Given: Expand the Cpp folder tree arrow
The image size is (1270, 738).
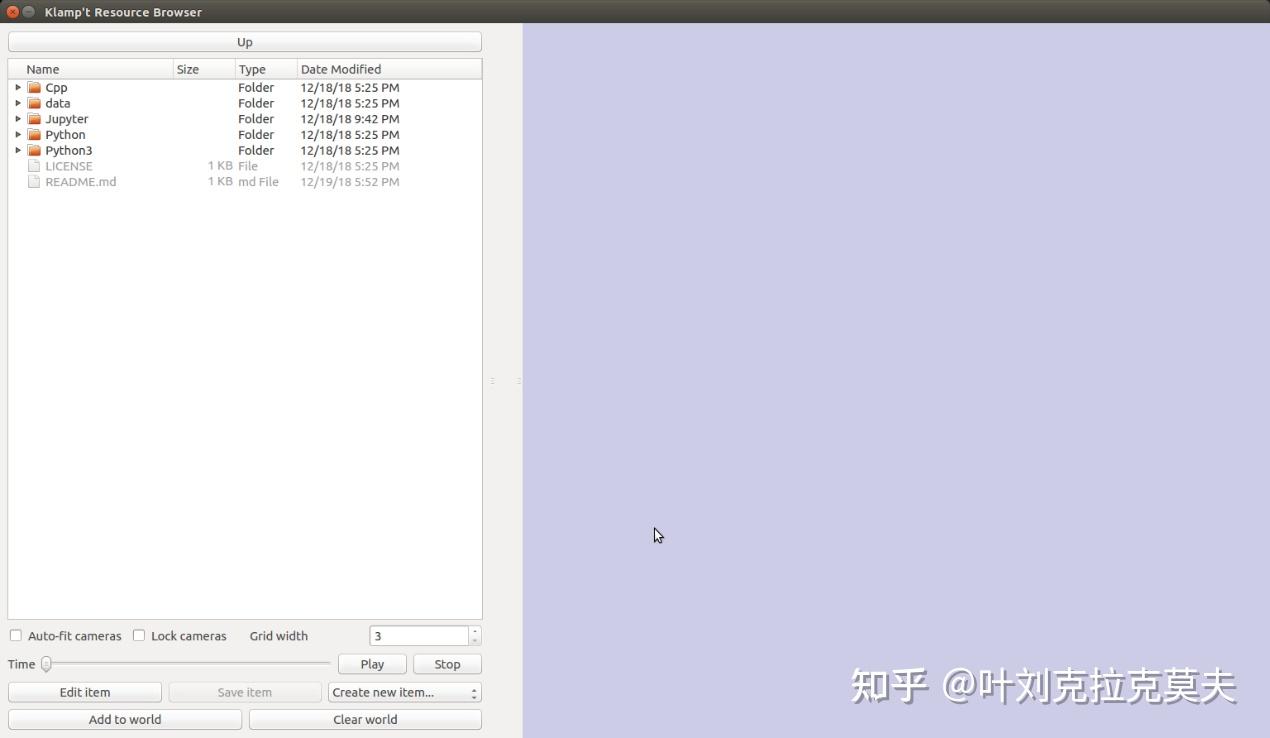Looking at the screenshot, I should pyautogui.click(x=18, y=87).
